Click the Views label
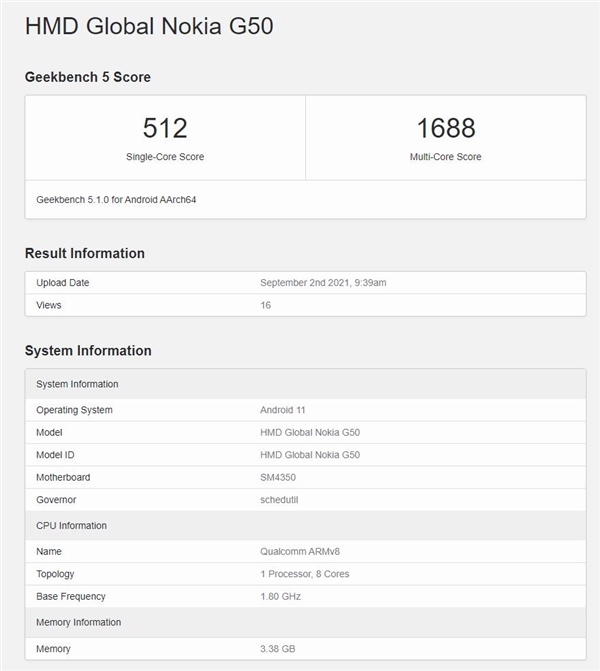The height and width of the screenshot is (671, 600). pyautogui.click(x=49, y=305)
